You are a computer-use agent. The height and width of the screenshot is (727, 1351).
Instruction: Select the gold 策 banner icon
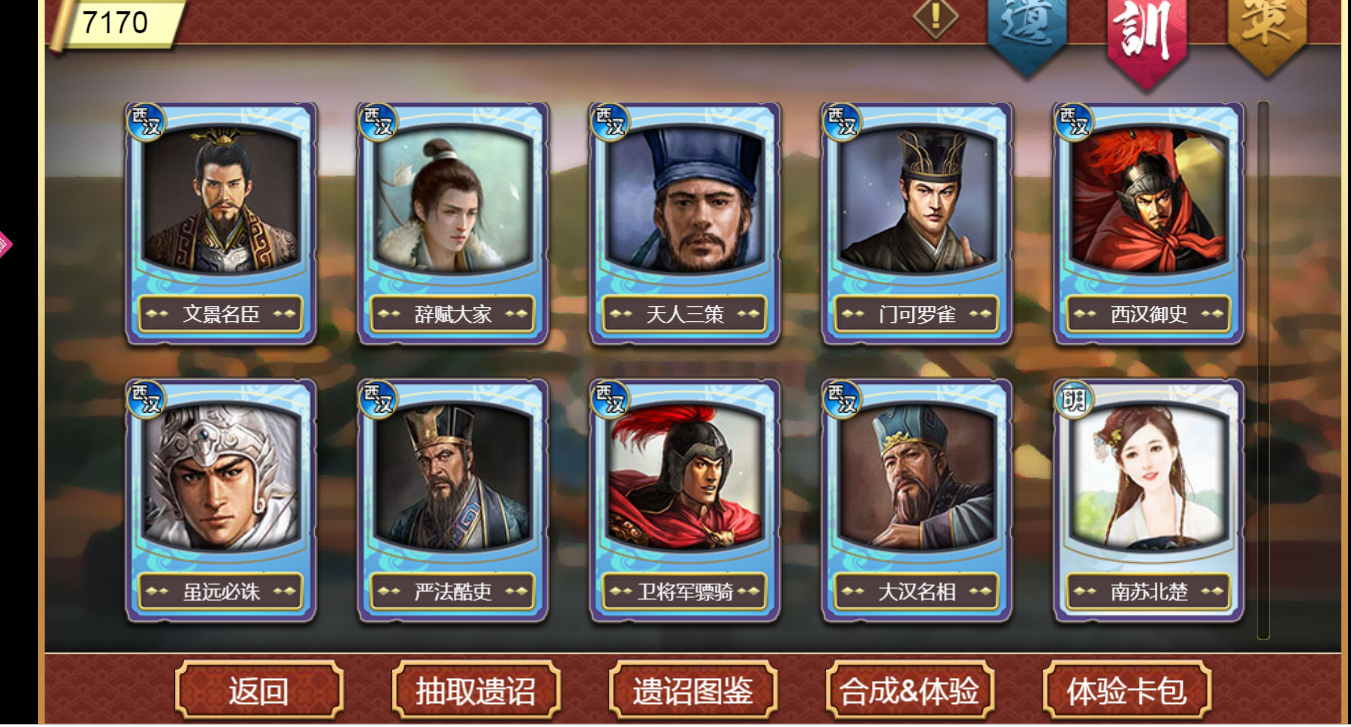click(x=1266, y=28)
